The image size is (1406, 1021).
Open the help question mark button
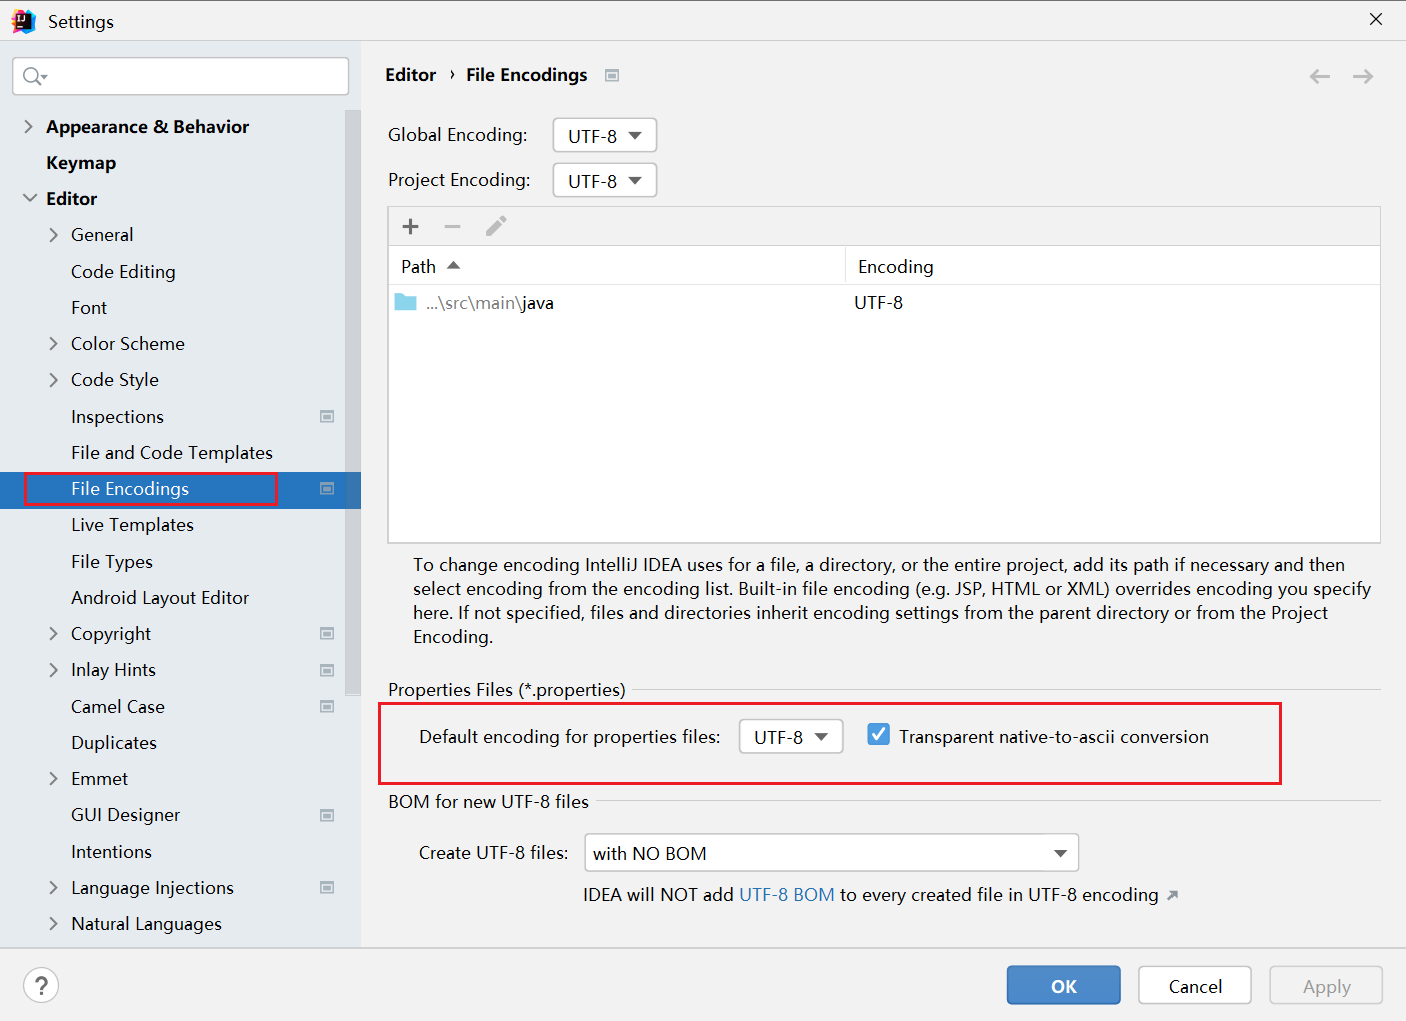(x=41, y=985)
